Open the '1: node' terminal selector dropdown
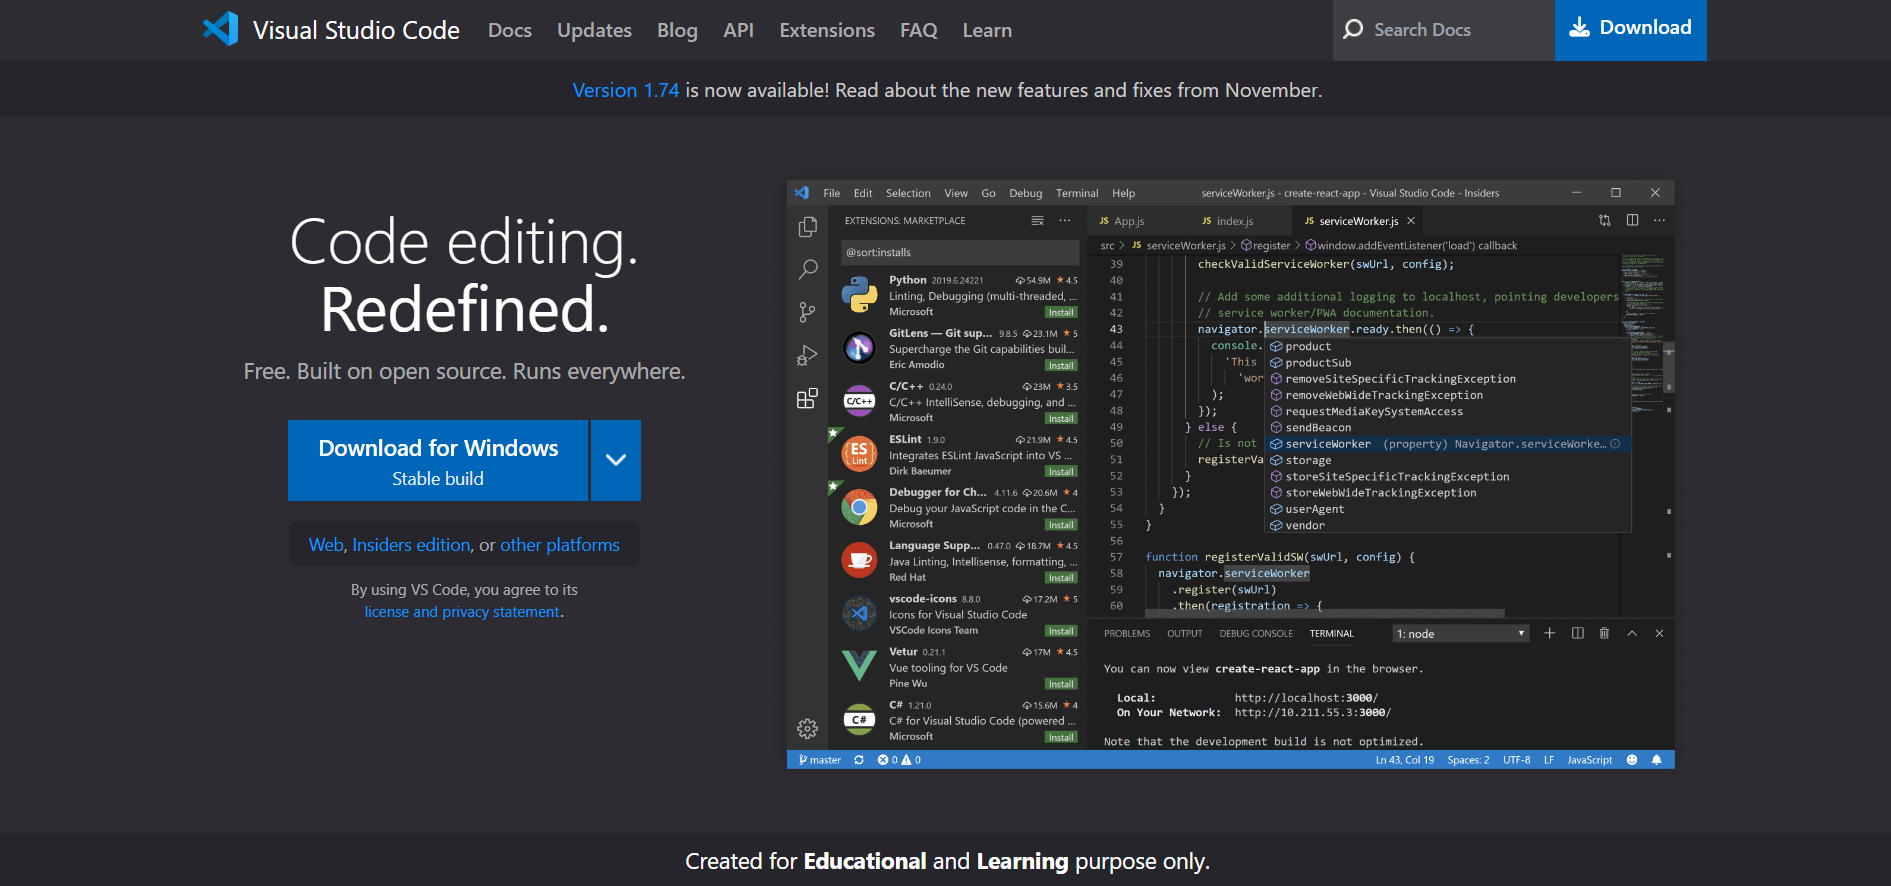Image resolution: width=1891 pixels, height=886 pixels. click(1461, 633)
